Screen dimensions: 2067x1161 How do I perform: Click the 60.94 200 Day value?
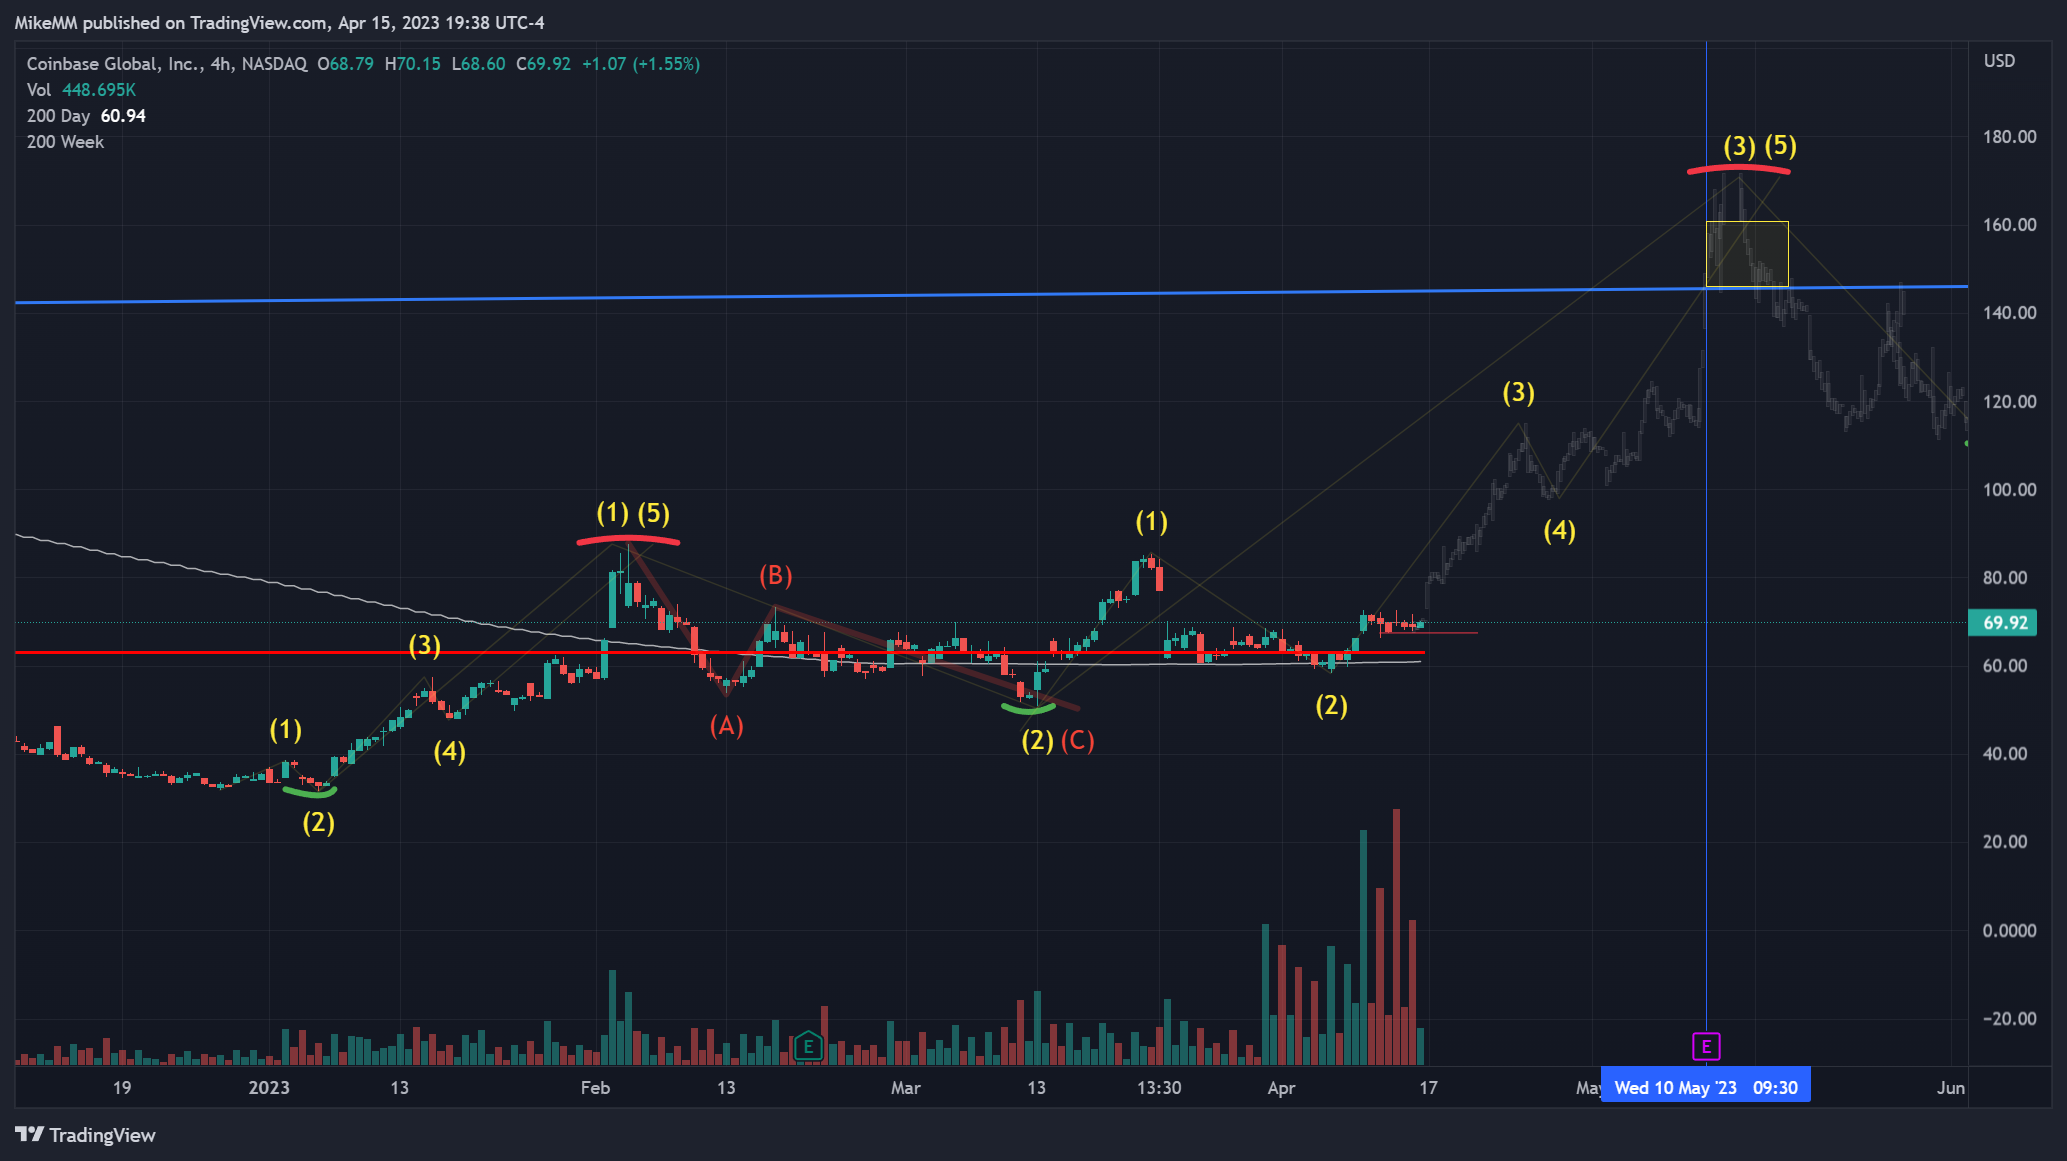click(x=123, y=116)
